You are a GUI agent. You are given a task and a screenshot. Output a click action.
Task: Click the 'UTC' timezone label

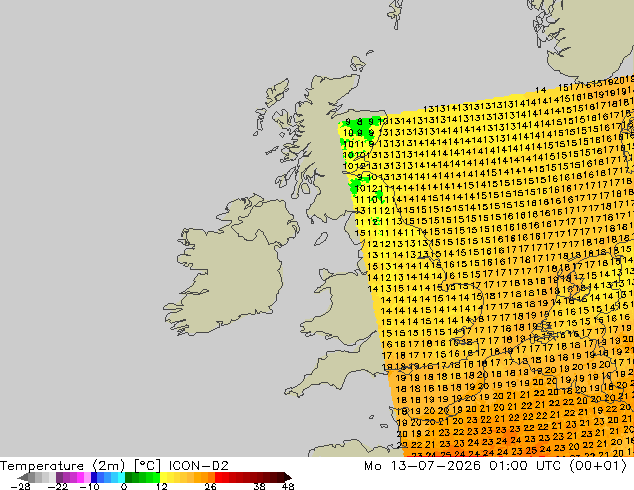tap(548, 466)
